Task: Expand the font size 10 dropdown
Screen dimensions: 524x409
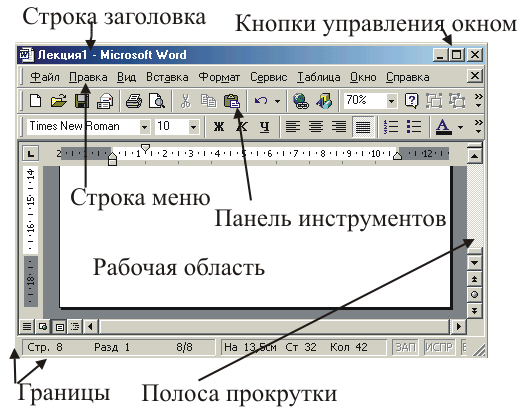Action: 193,127
